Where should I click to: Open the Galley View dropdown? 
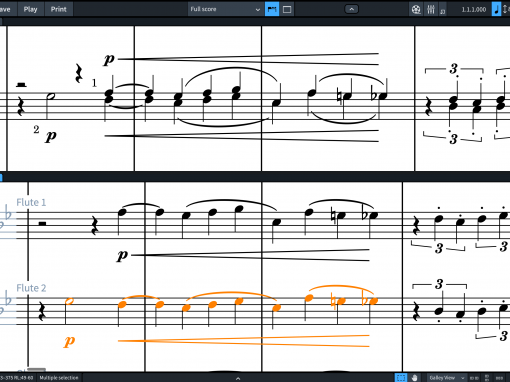click(447, 378)
